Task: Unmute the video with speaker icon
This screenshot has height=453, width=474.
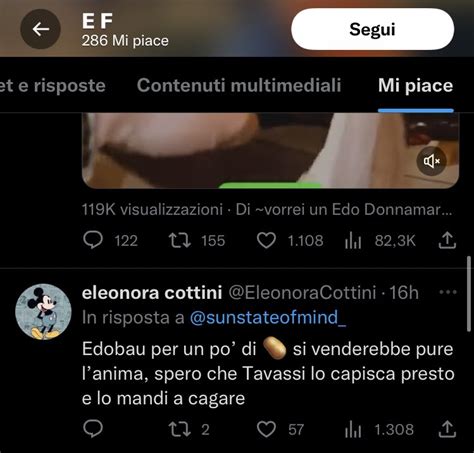Action: point(432,161)
